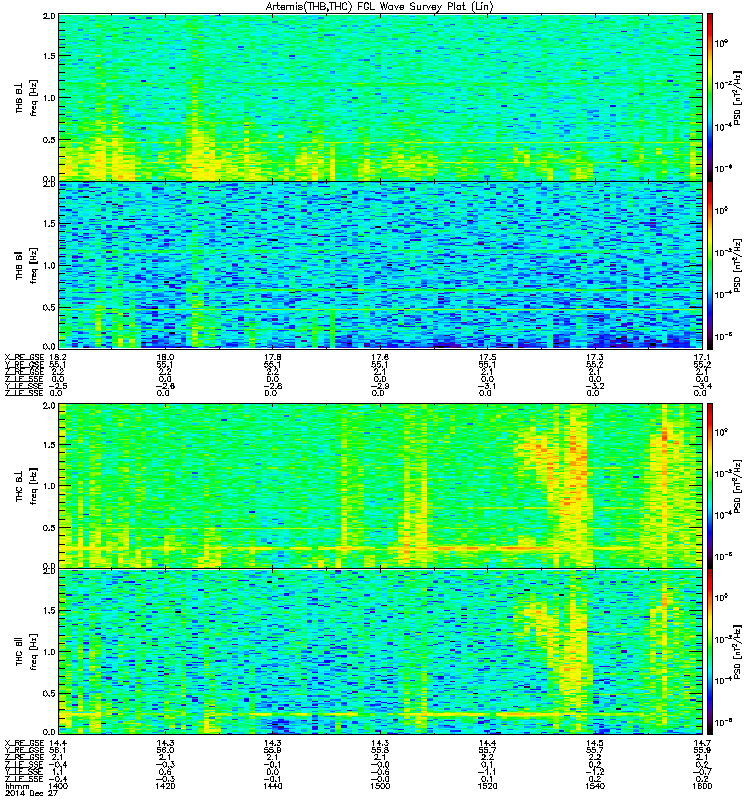The image size is (750, 800).
Task: Click the THC X_RE_GSE value '14.5'
Action: (x=595, y=743)
